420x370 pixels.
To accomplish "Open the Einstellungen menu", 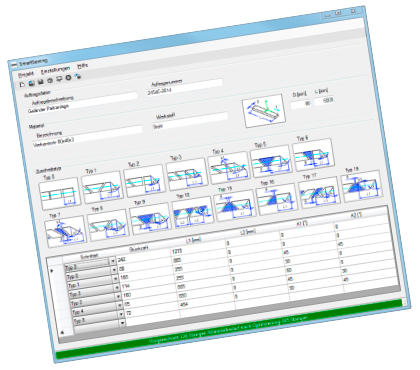I will click(x=56, y=70).
